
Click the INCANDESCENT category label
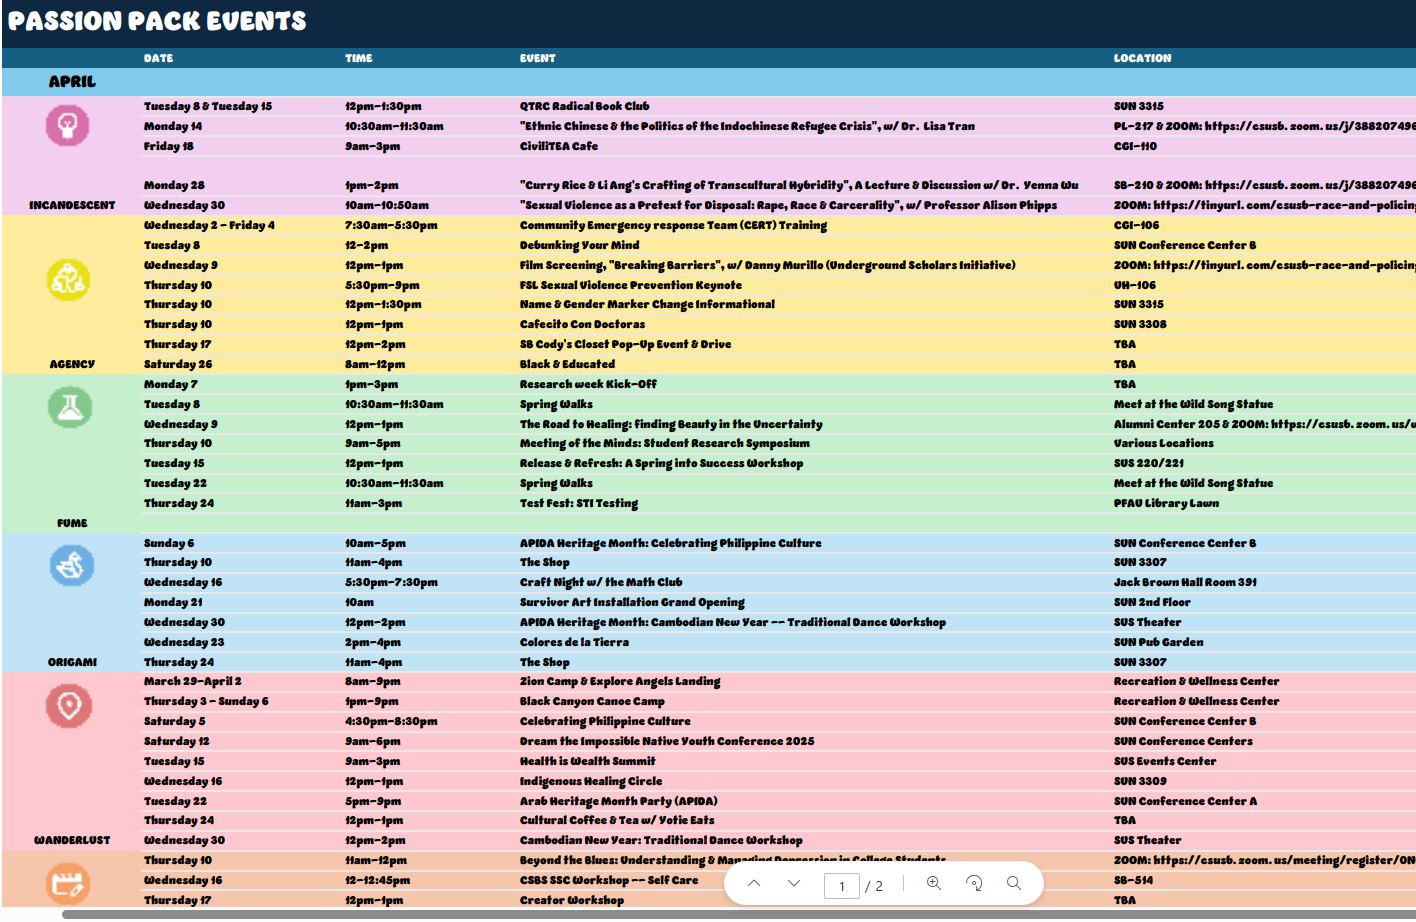point(72,205)
